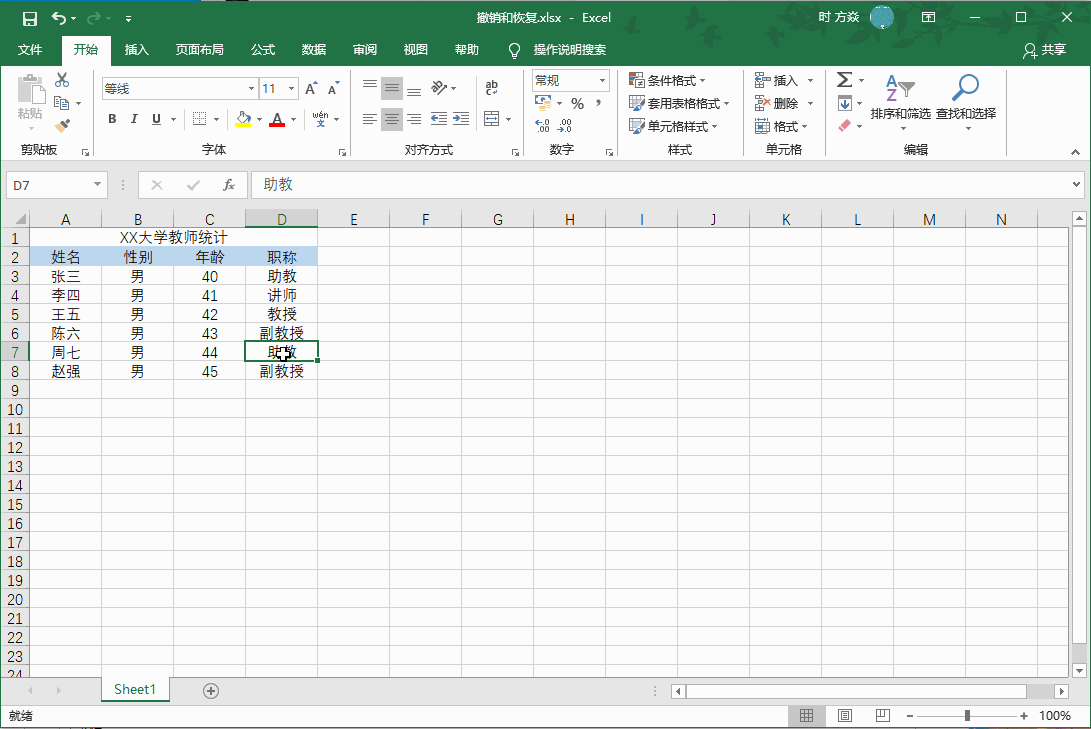
Task: Select the Sheet1 tab
Action: point(135,689)
